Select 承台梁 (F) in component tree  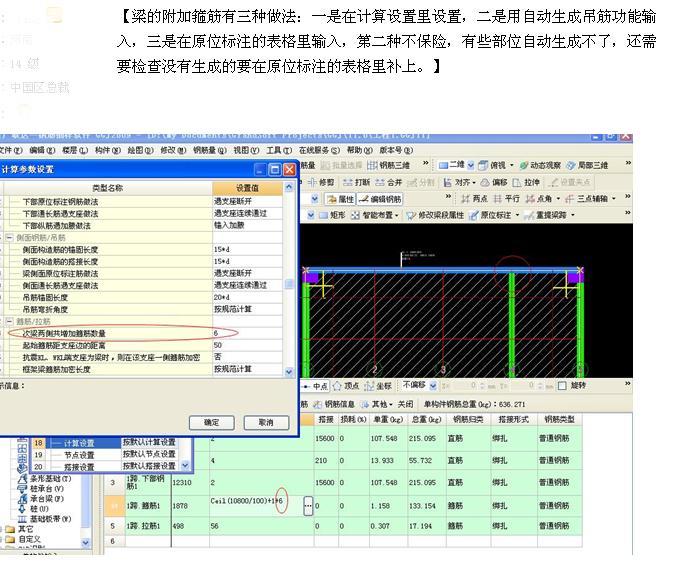[x=41, y=499]
